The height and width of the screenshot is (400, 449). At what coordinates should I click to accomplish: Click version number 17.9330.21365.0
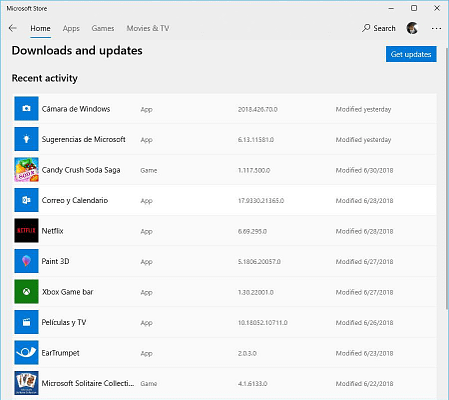261,201
